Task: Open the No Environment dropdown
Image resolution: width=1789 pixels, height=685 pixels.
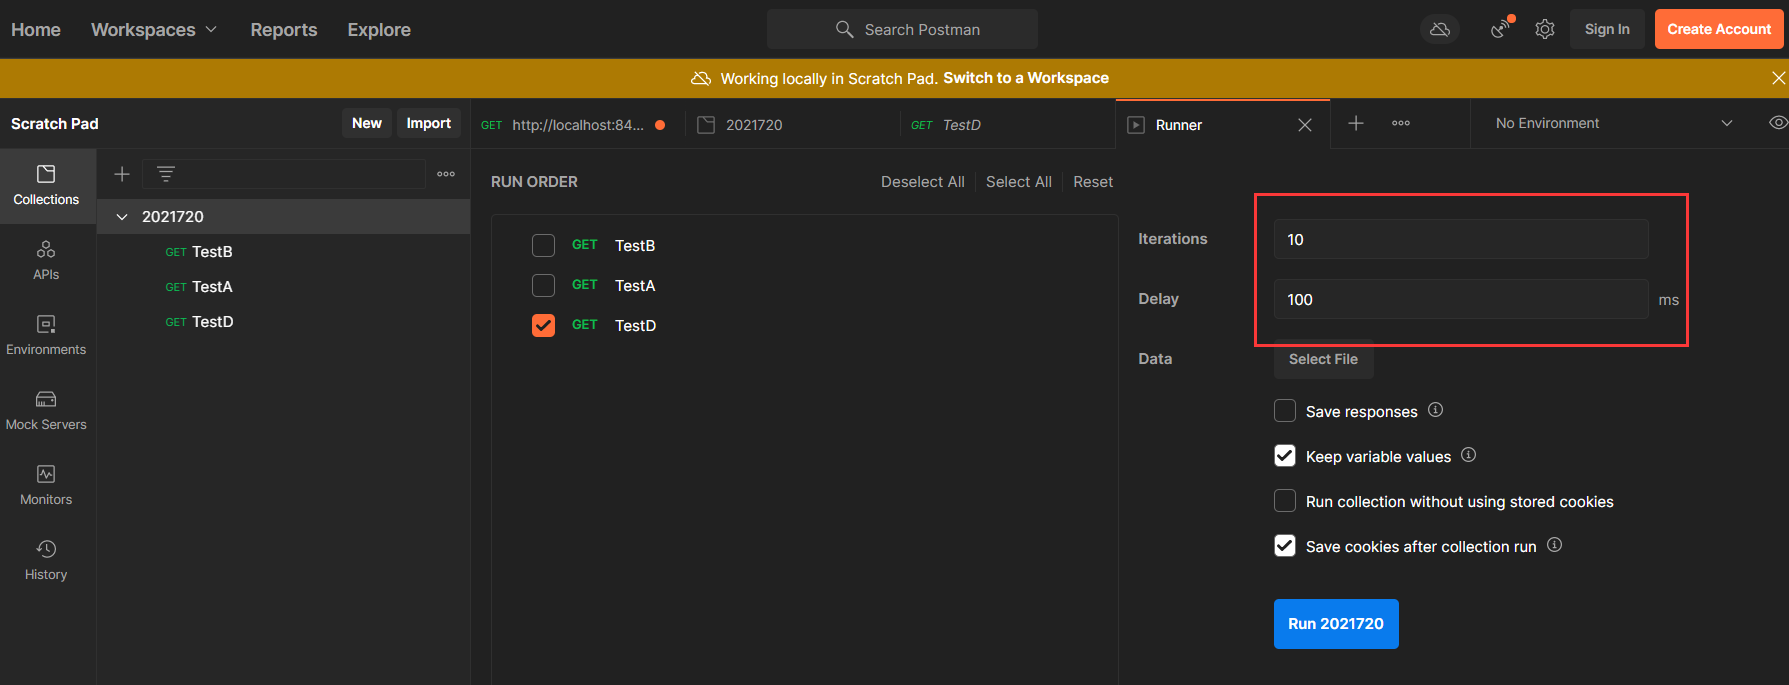Action: coord(1614,123)
